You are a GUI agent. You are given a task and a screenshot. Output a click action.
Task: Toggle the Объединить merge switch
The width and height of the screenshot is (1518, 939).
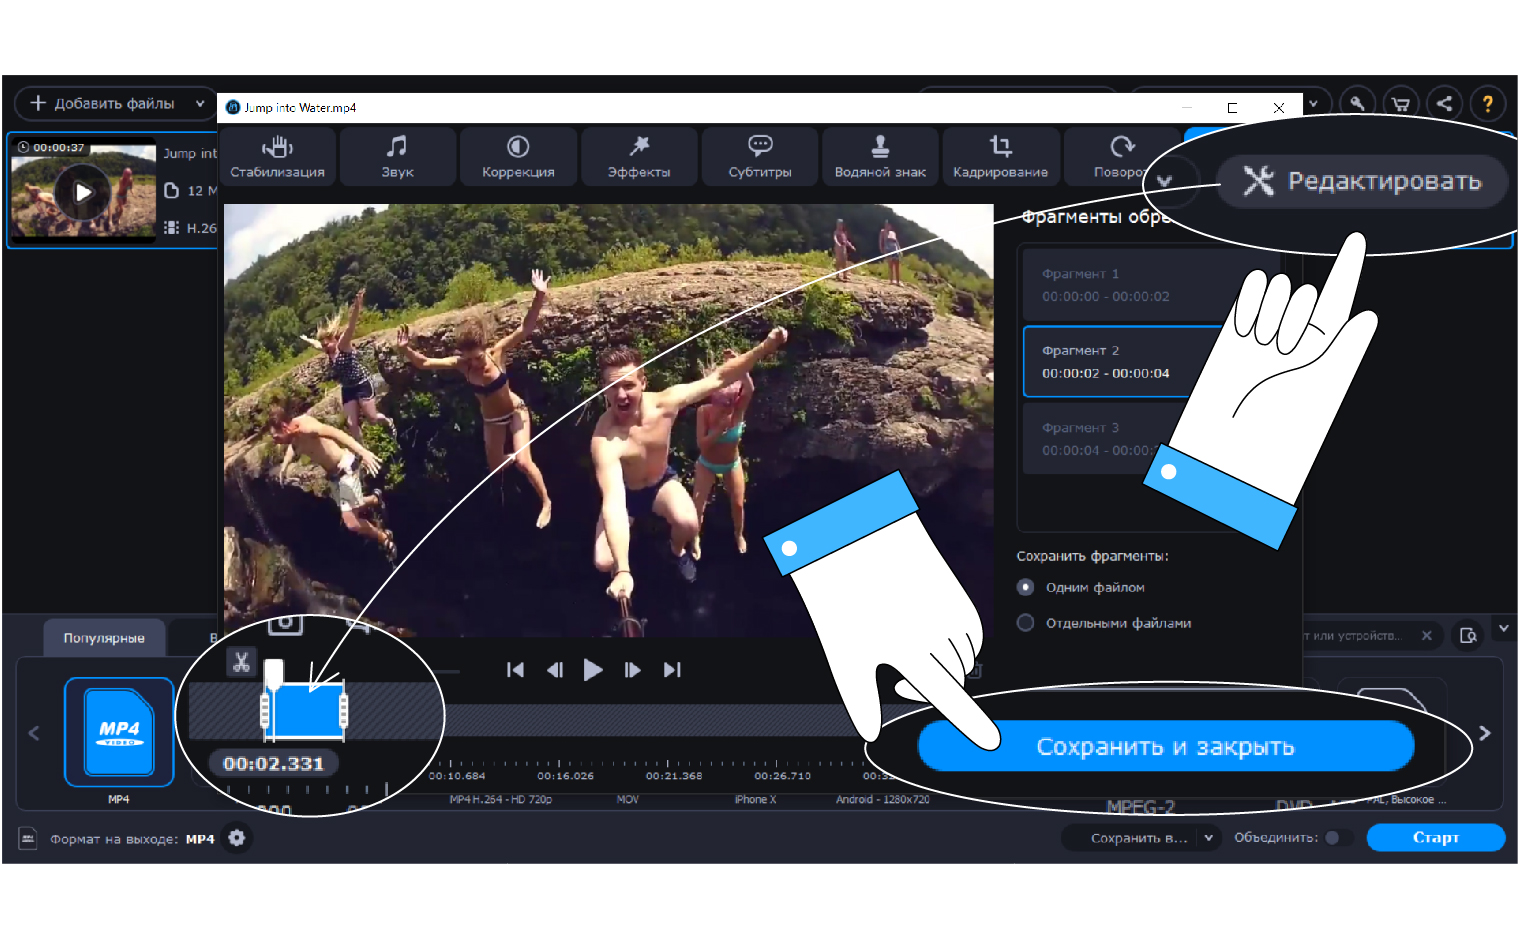coord(1337,838)
